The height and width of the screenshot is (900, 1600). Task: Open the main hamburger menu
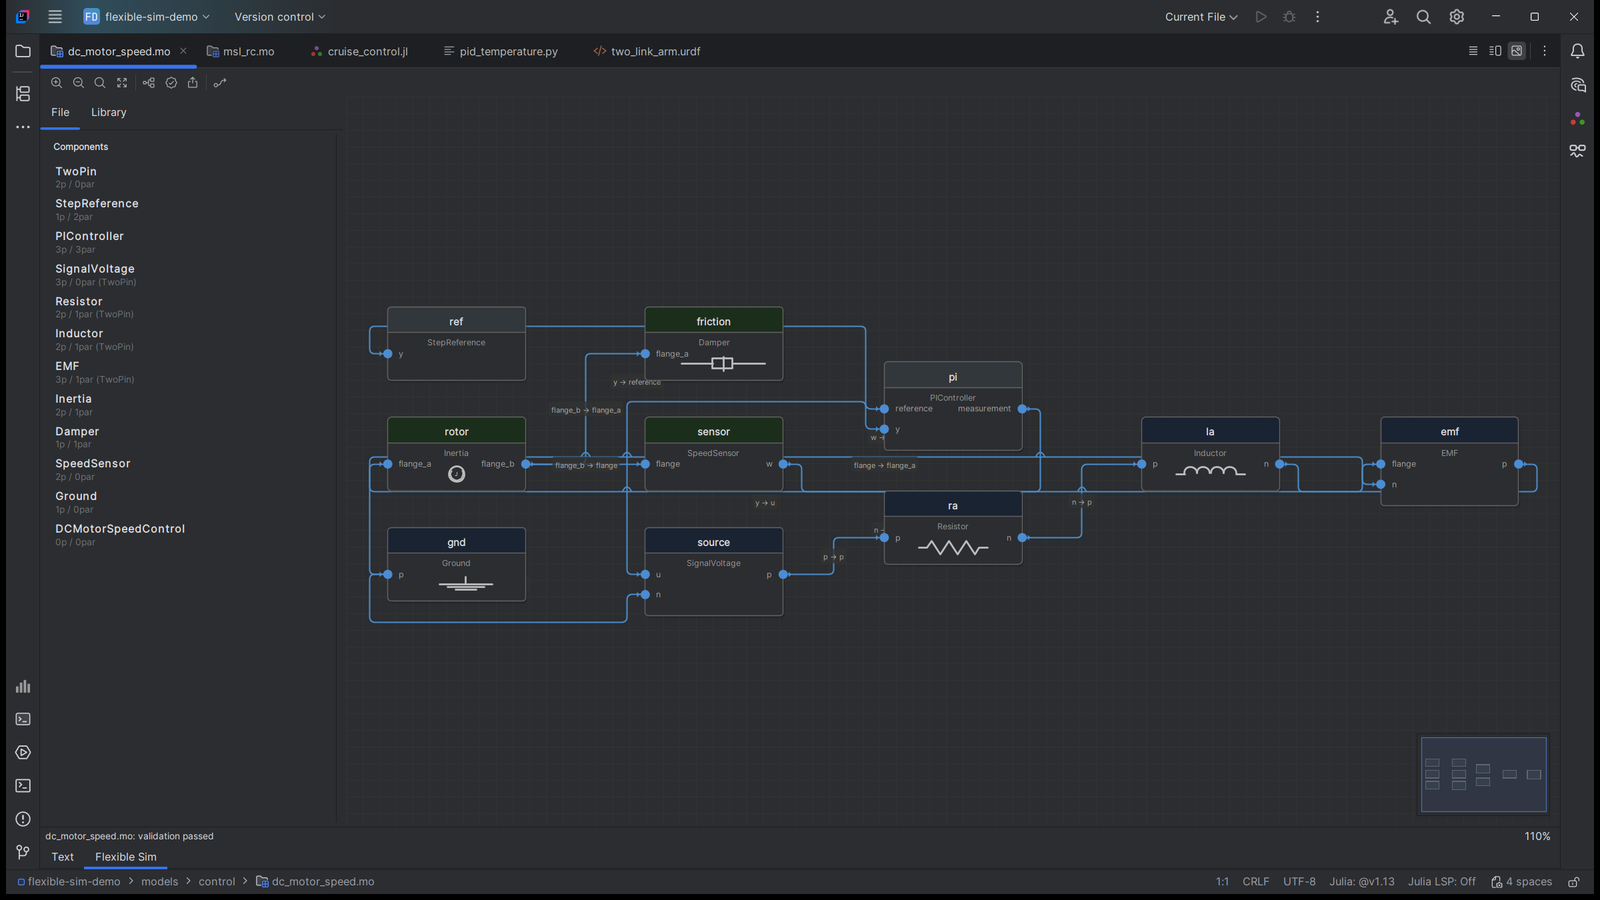click(55, 17)
